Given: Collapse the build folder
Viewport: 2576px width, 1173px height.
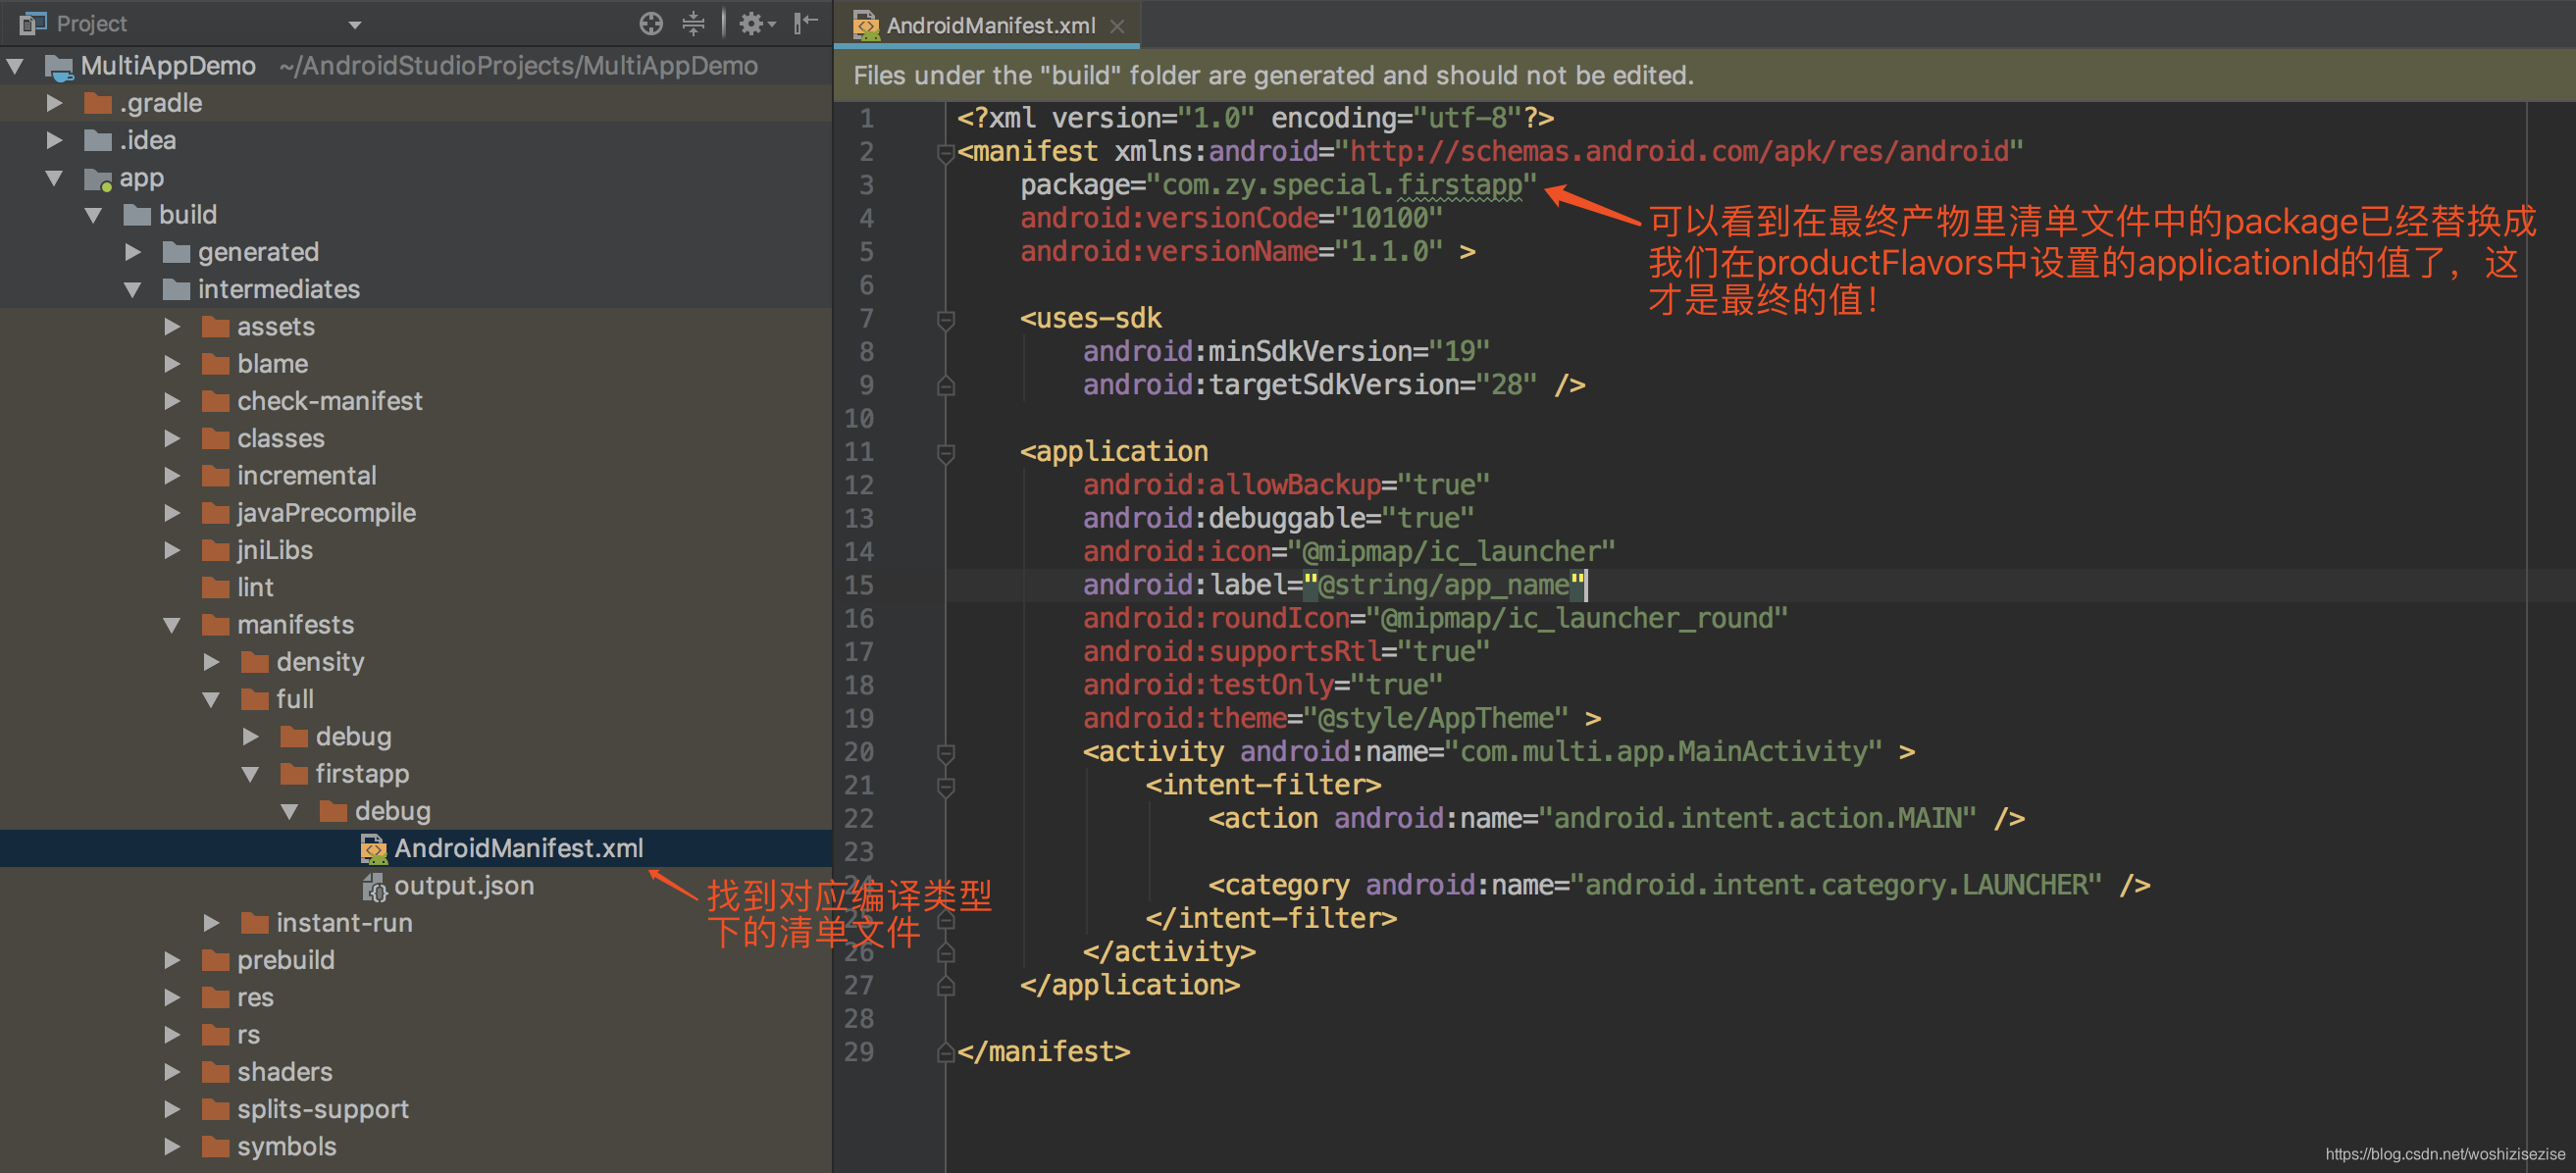Looking at the screenshot, I should point(94,215).
